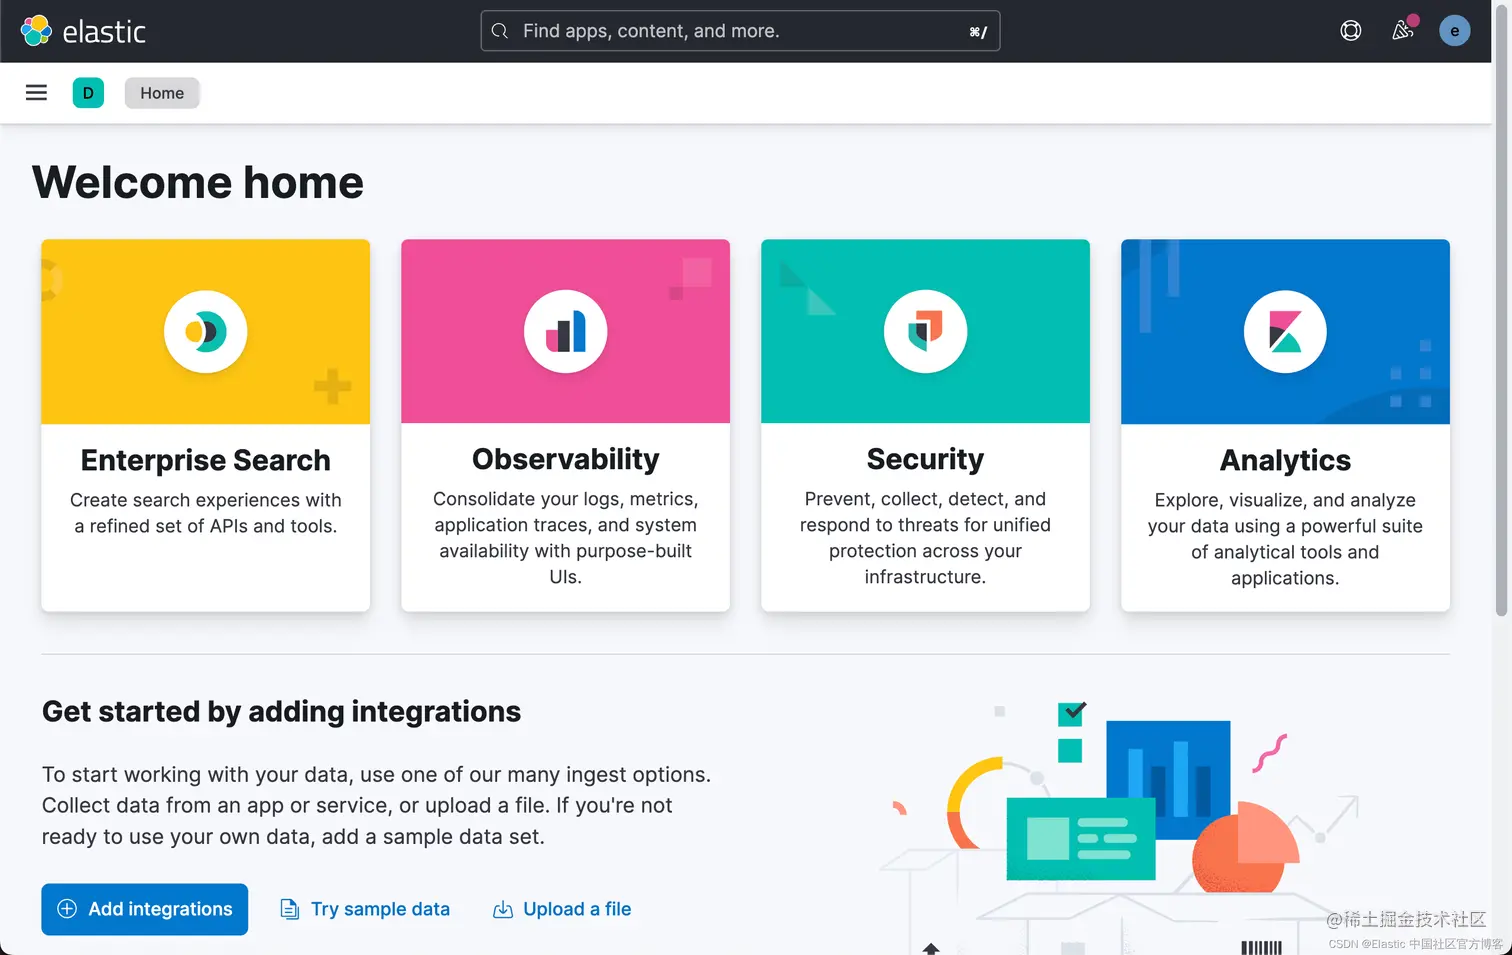
Task: Focus the 'Find apps, content, and more' field
Action: [x=740, y=31]
